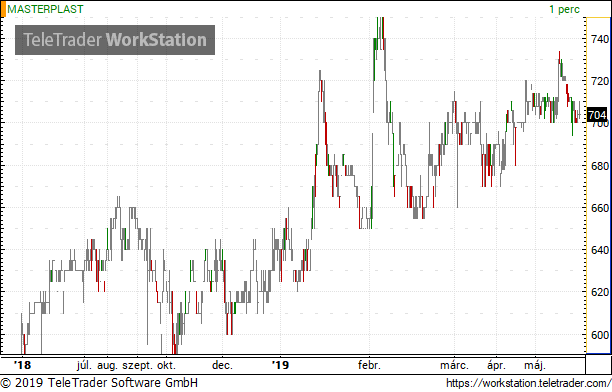This screenshot has height=392, width=612.
Task: Click the MASTERPLAST chart title
Action: (x=45, y=9)
